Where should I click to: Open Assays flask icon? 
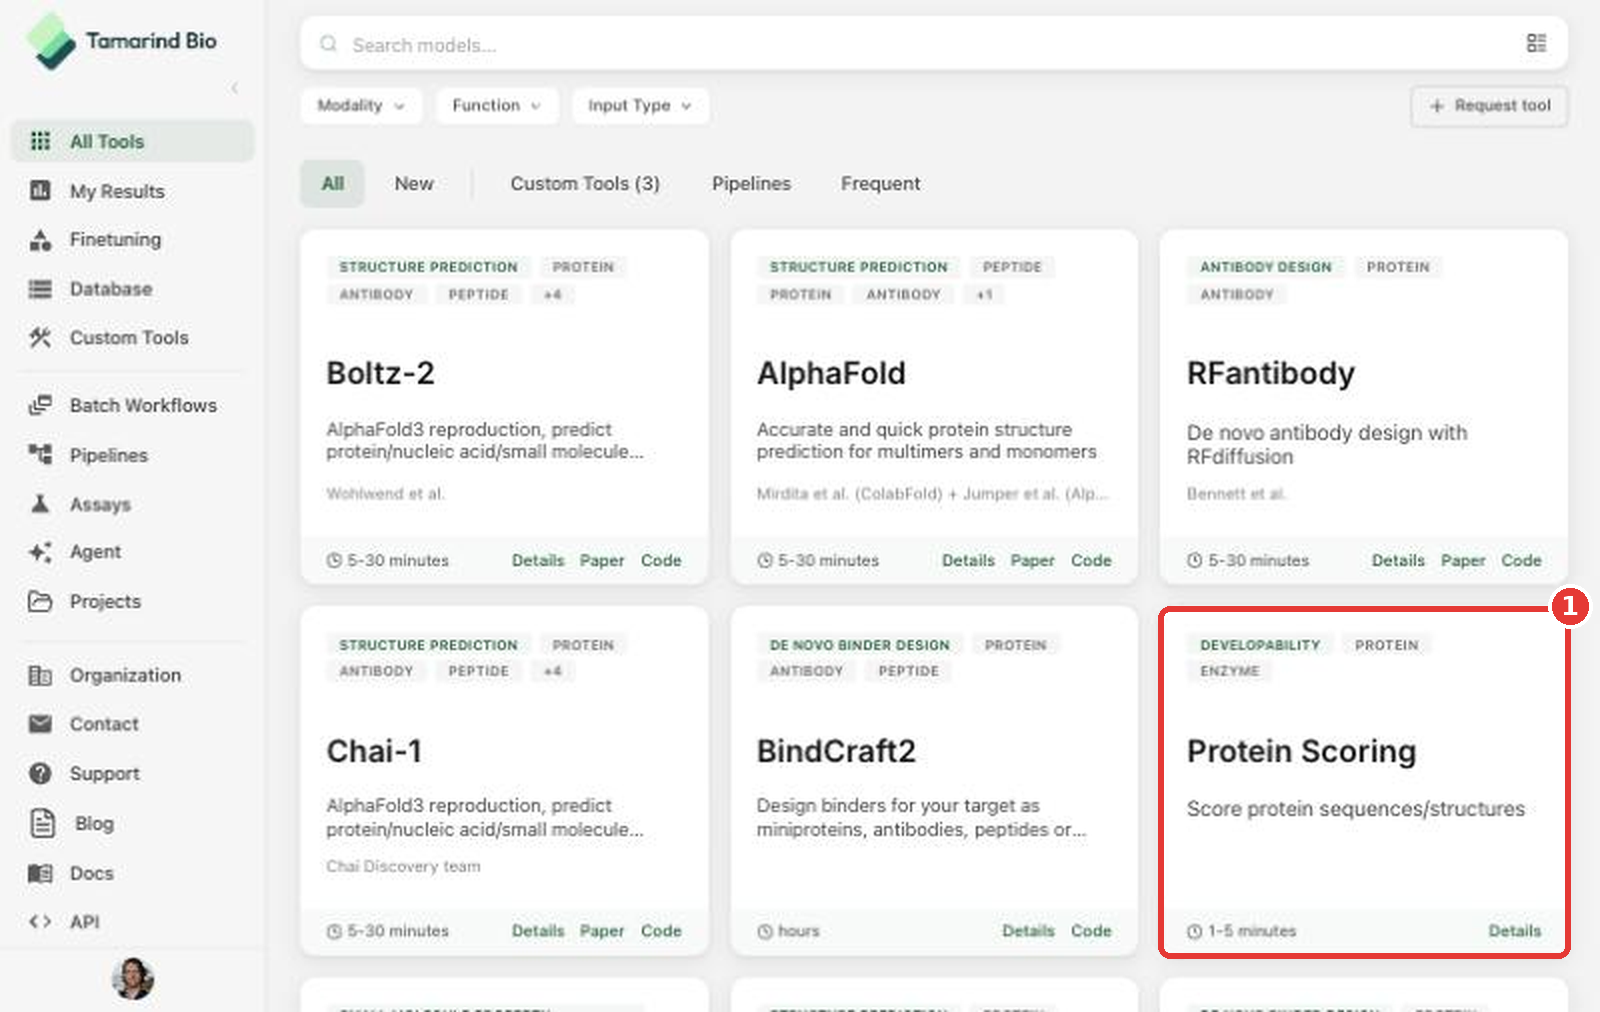40,503
